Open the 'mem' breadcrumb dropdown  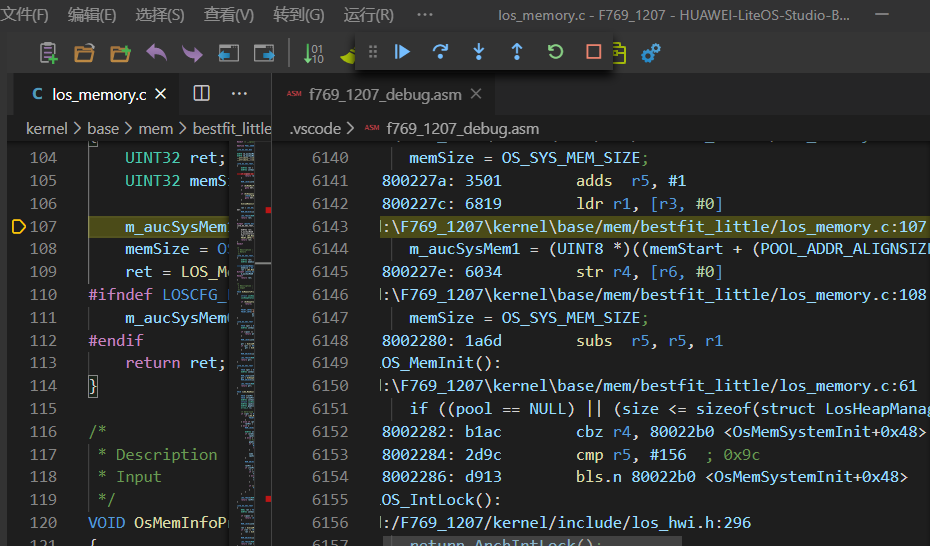155,129
